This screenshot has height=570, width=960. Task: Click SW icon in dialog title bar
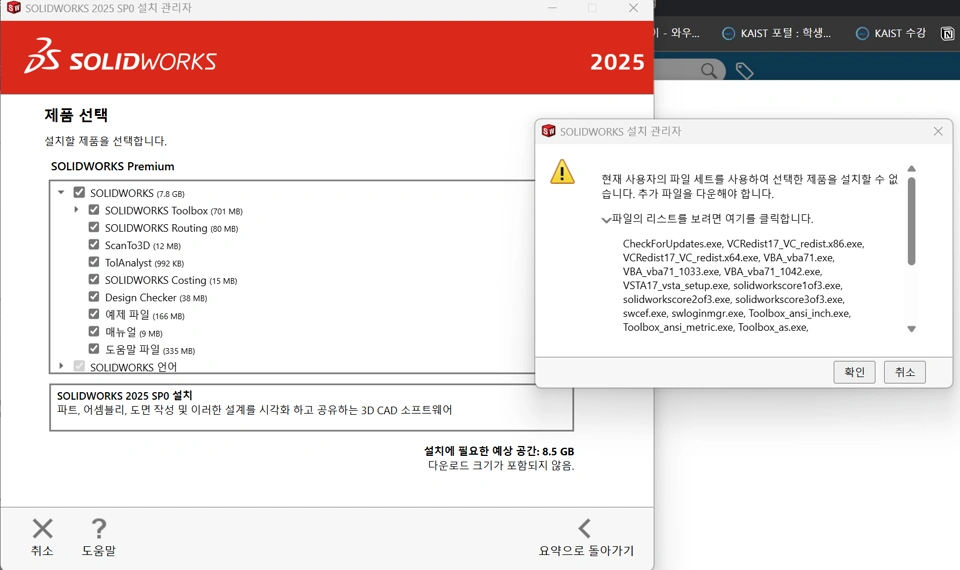pyautogui.click(x=549, y=130)
